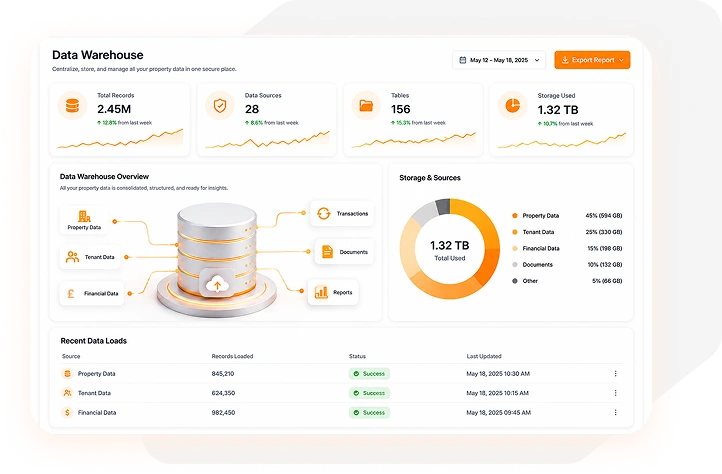Click the May 18, 2025 10:15 AM timestamp

pos(498,393)
